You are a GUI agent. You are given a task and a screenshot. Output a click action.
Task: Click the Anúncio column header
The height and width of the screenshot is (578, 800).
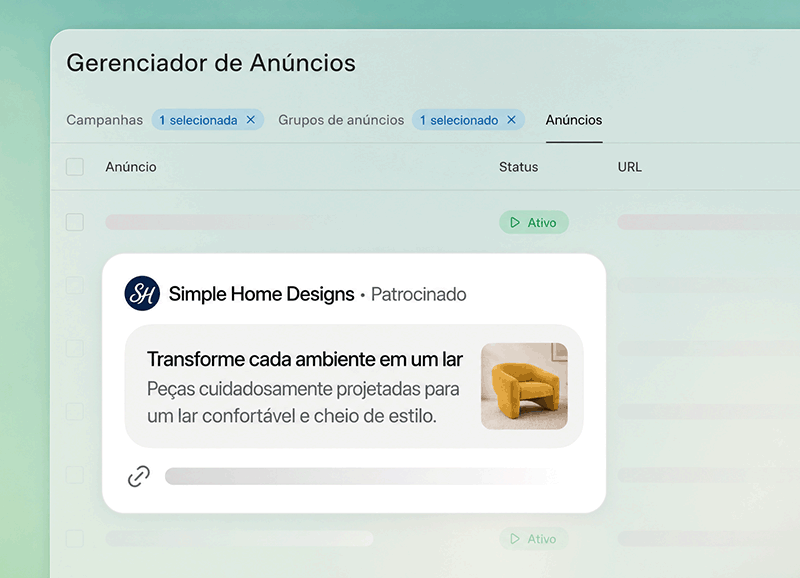click(x=131, y=167)
